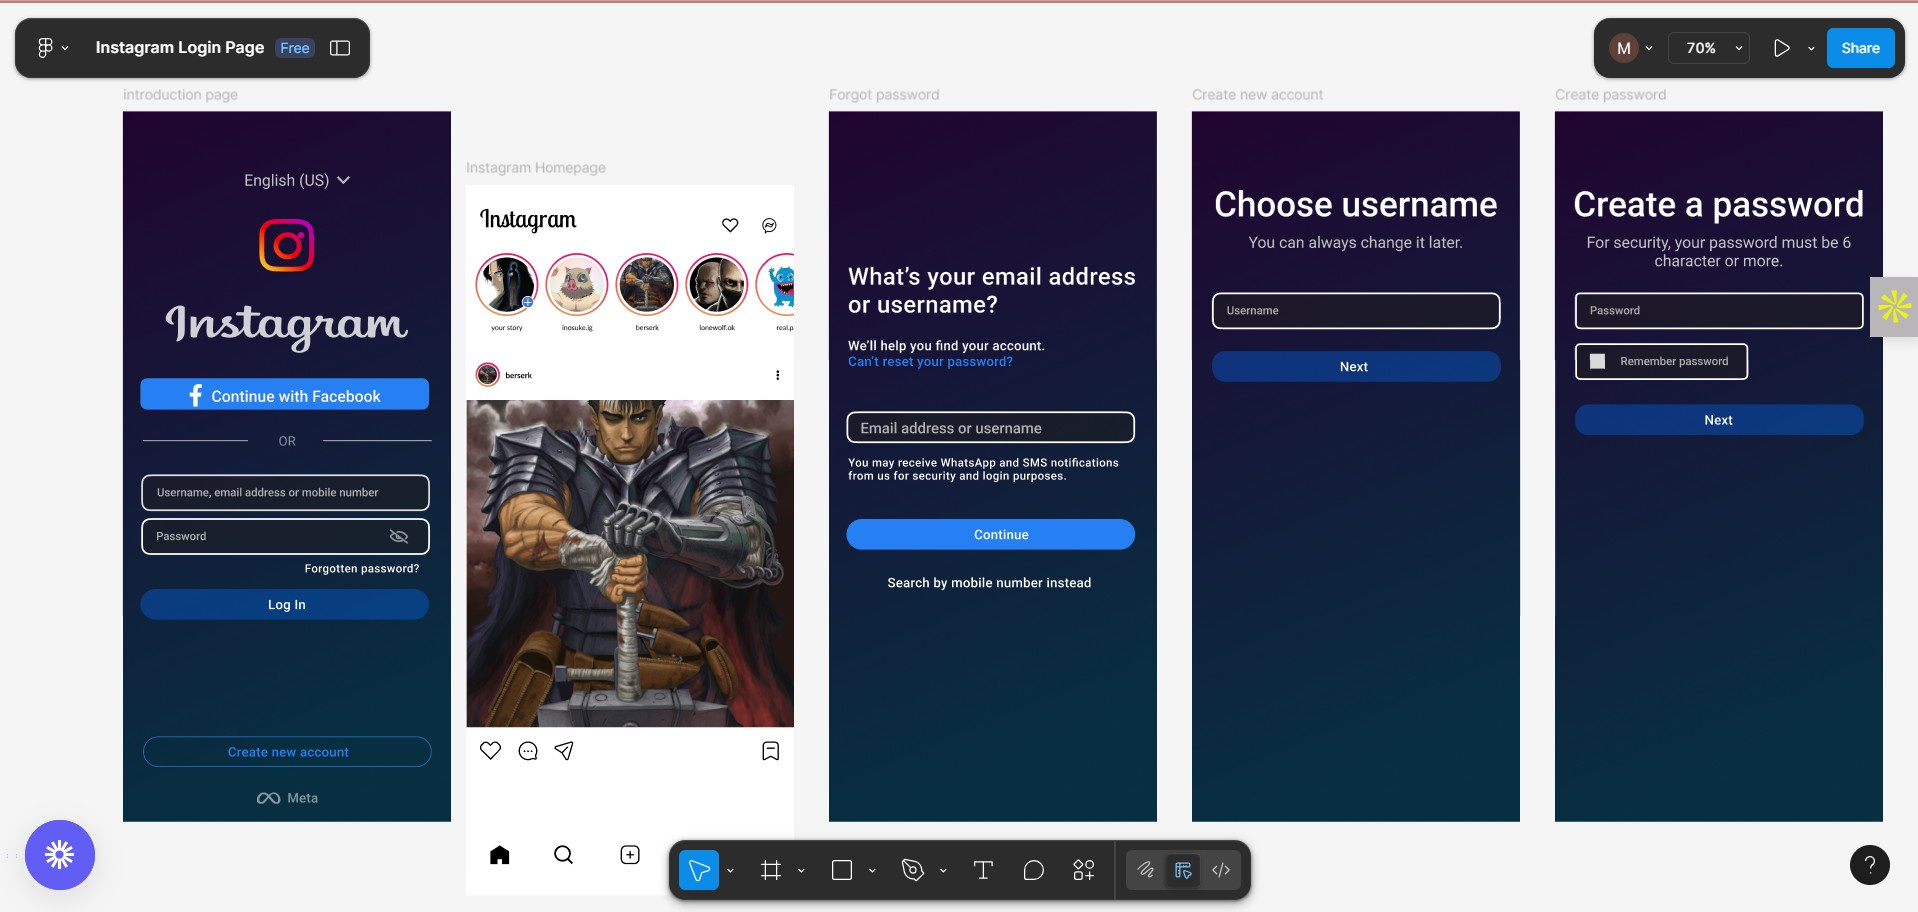Screen dimensions: 1918x912
Task: Toggle password visibility eye icon
Action: pos(399,536)
